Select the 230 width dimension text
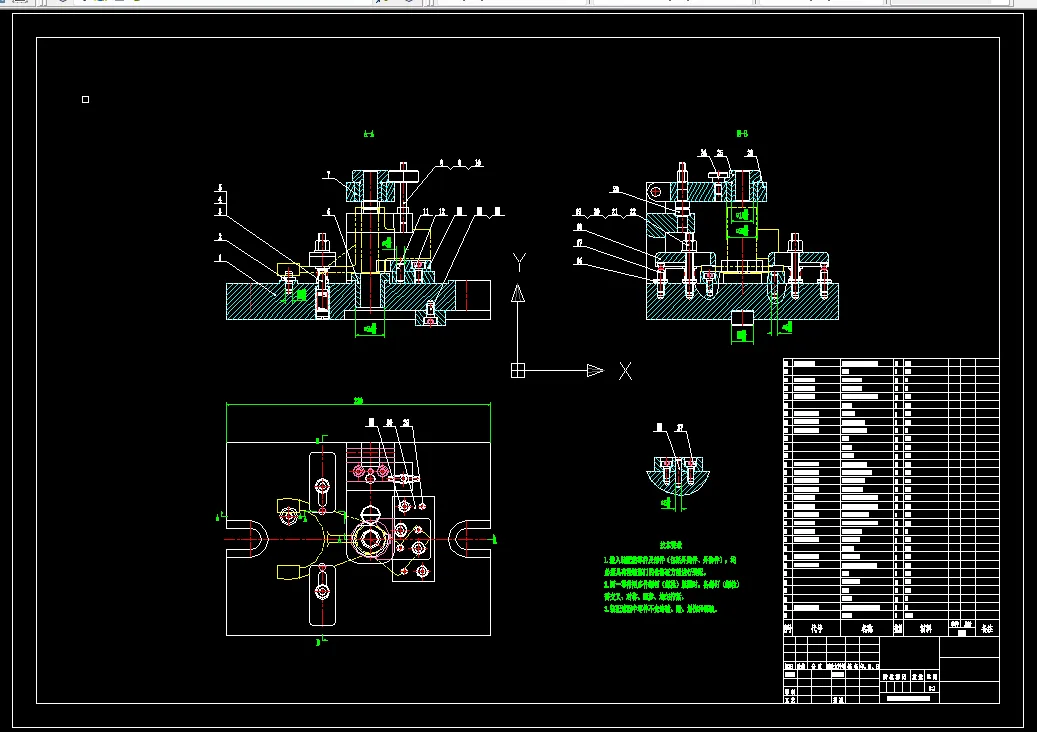 (x=358, y=401)
